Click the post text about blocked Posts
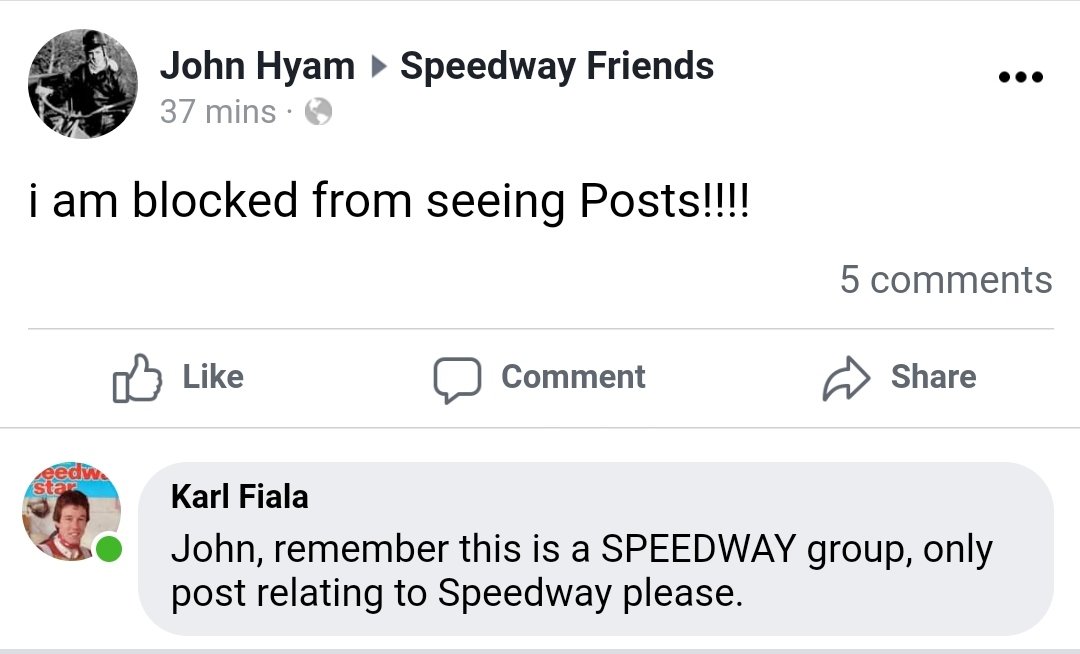The height and width of the screenshot is (654, 1080). coord(388,201)
